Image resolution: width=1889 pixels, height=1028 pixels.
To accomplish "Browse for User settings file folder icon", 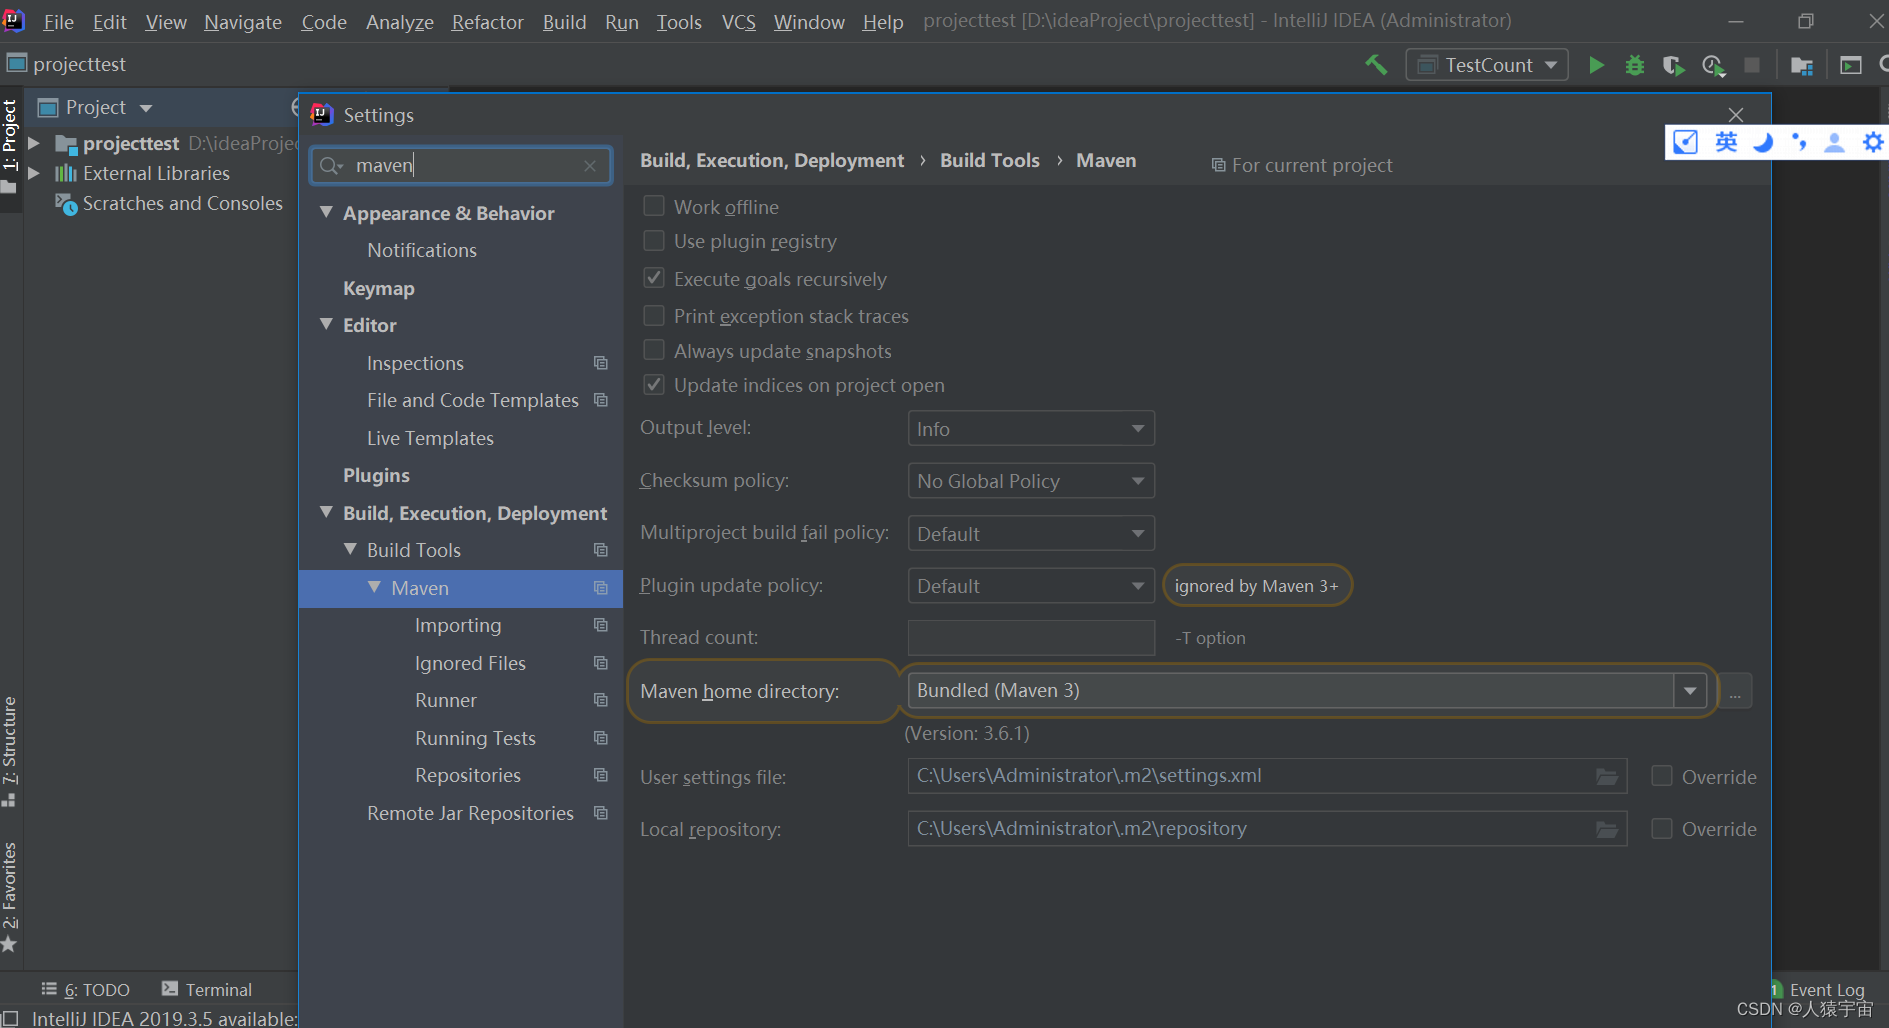I will 1607,777.
